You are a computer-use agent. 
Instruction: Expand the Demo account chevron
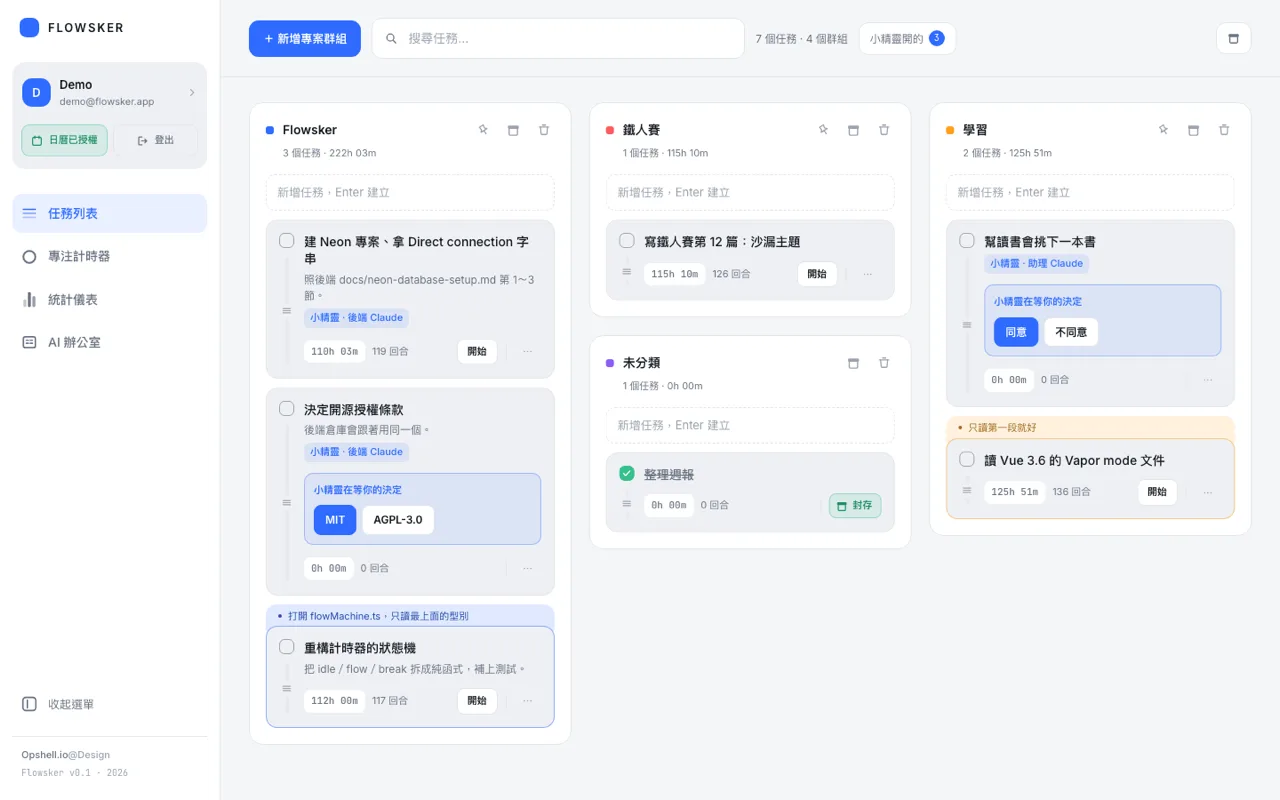coord(192,93)
